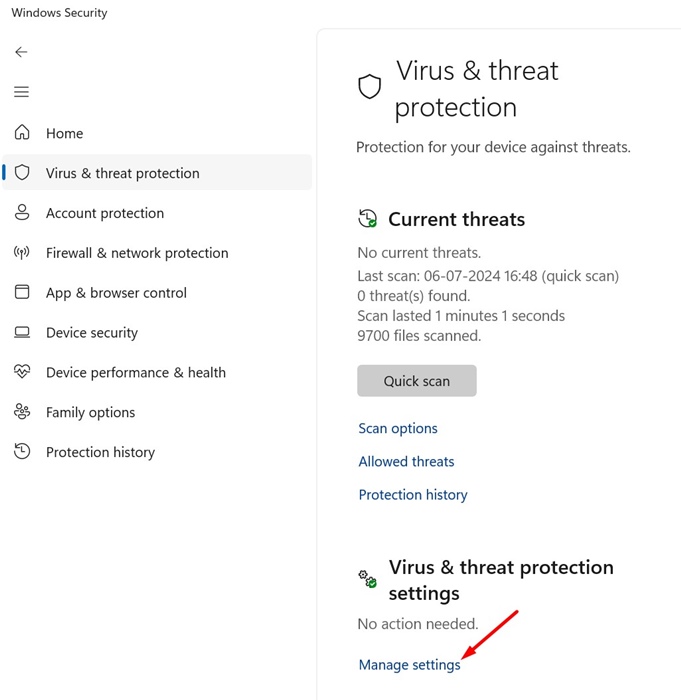Open Protection history link under Current threats
The height and width of the screenshot is (700, 681).
[x=413, y=494]
